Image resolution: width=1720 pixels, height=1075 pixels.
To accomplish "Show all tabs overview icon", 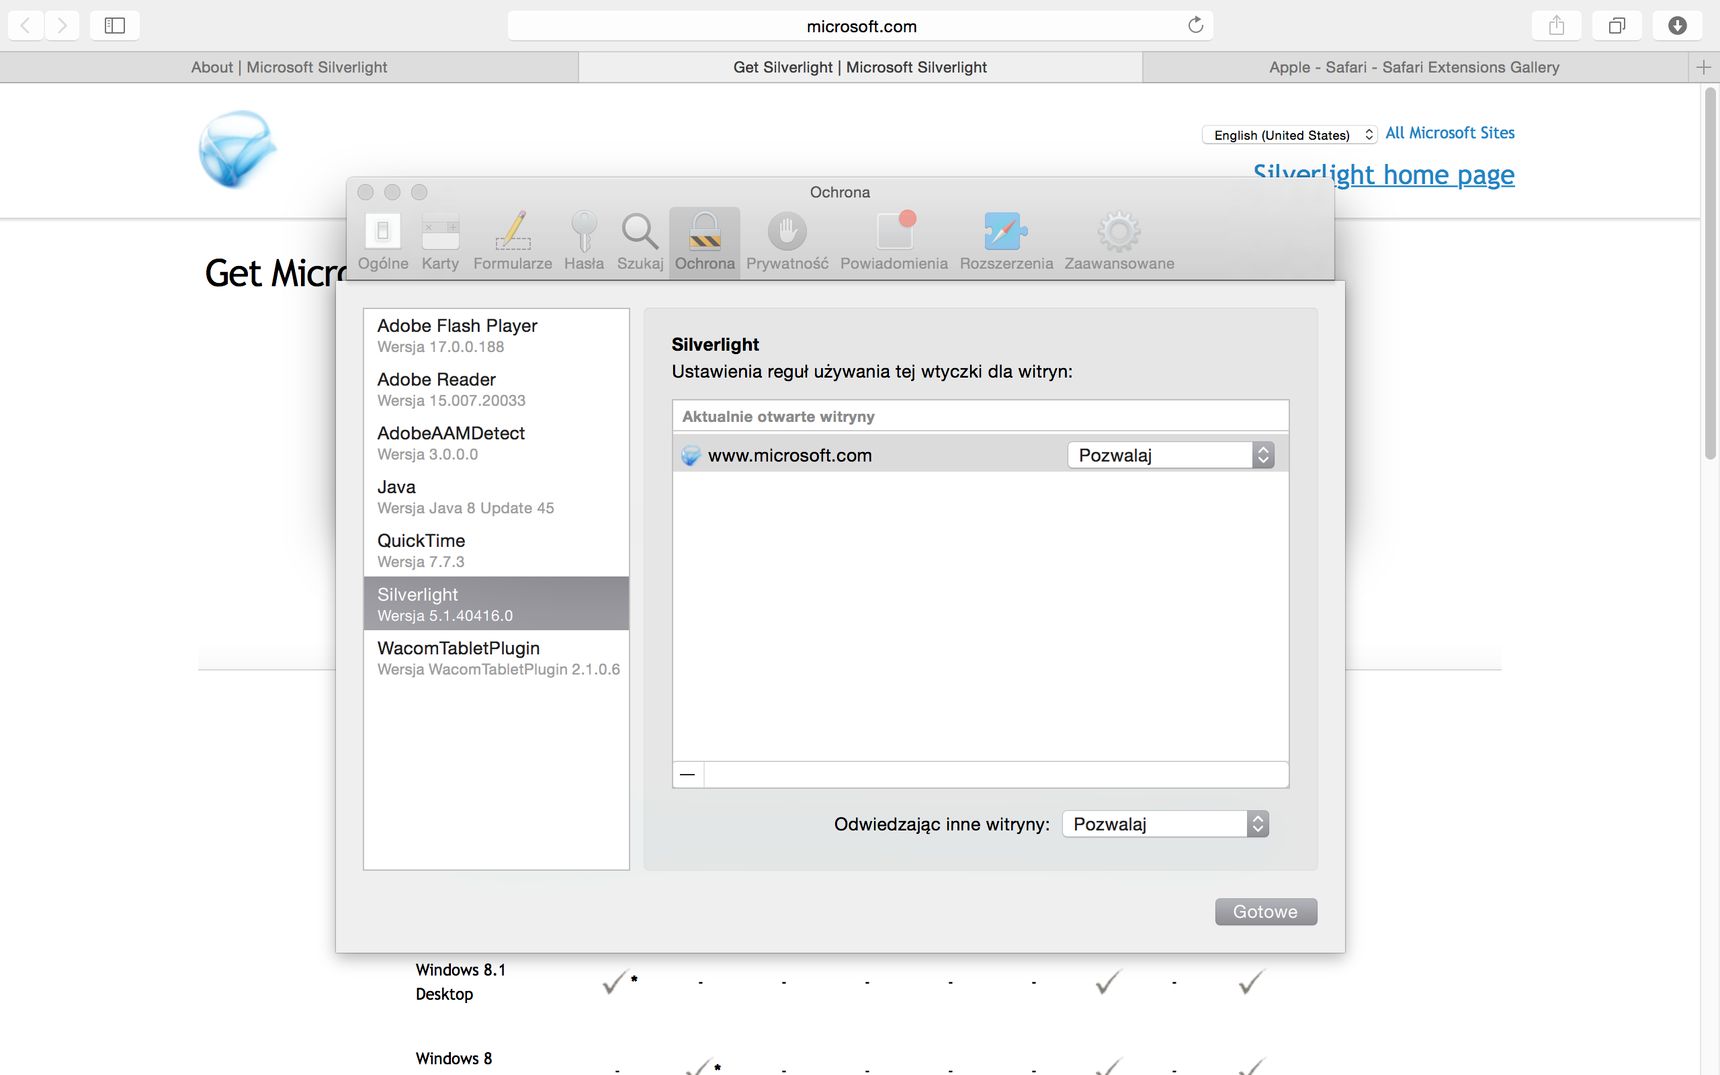I will coord(1617,26).
